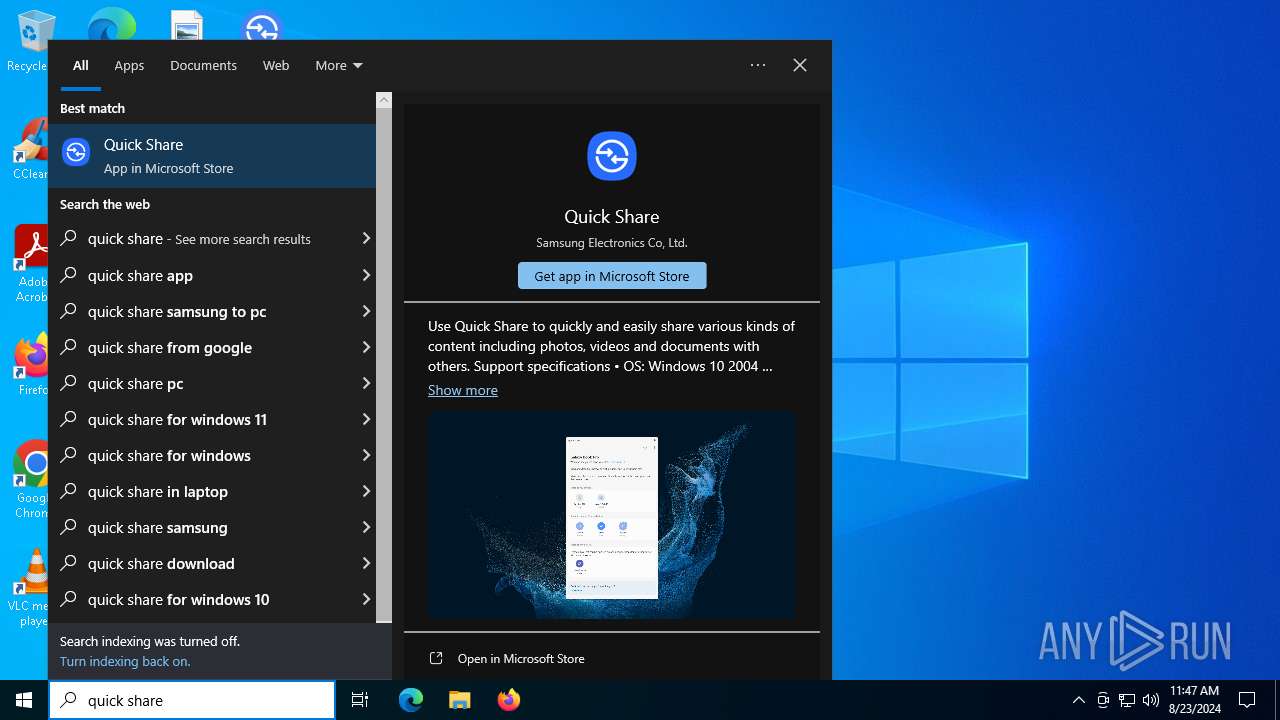The width and height of the screenshot is (1280, 720).
Task: Expand arrow for 'quick share download'
Action: (366, 563)
